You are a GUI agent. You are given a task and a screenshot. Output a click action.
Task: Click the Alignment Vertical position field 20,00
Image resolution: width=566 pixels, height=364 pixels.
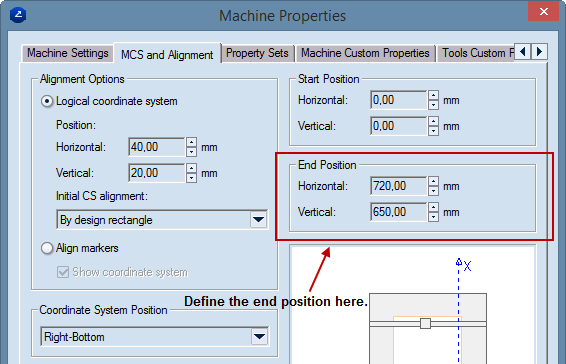coord(157,173)
